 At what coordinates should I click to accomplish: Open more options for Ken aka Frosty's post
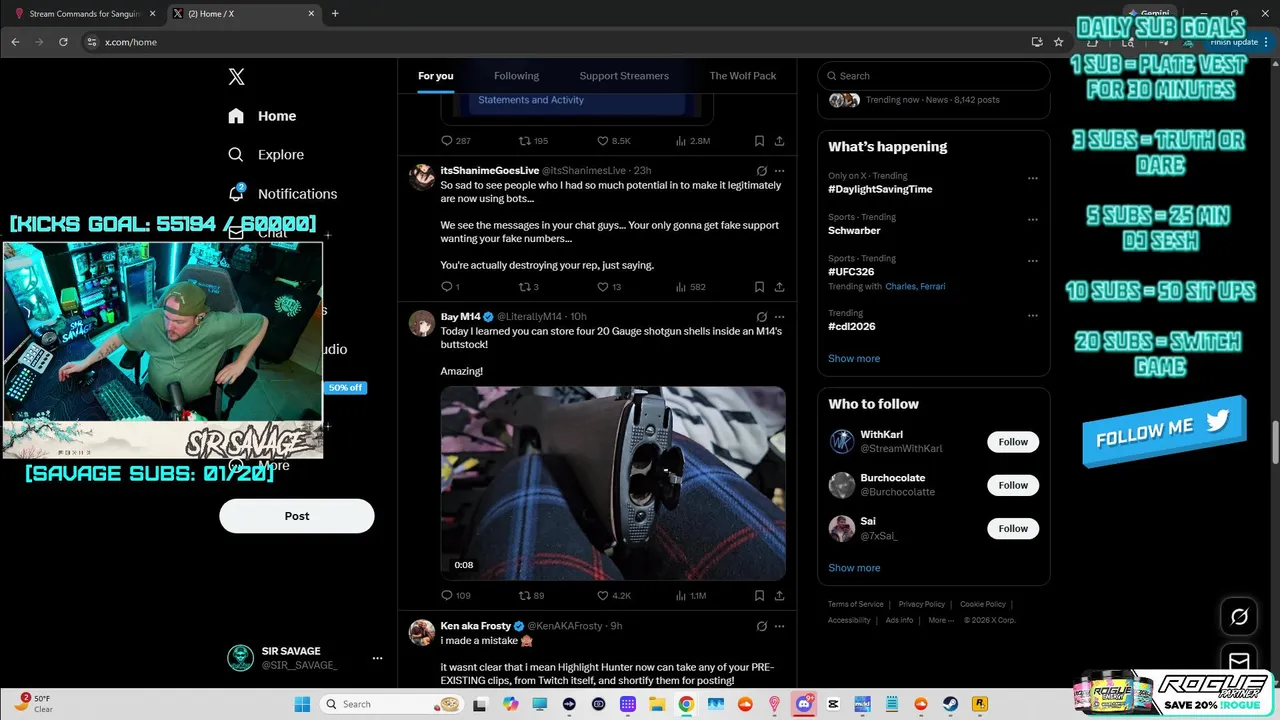(x=780, y=626)
